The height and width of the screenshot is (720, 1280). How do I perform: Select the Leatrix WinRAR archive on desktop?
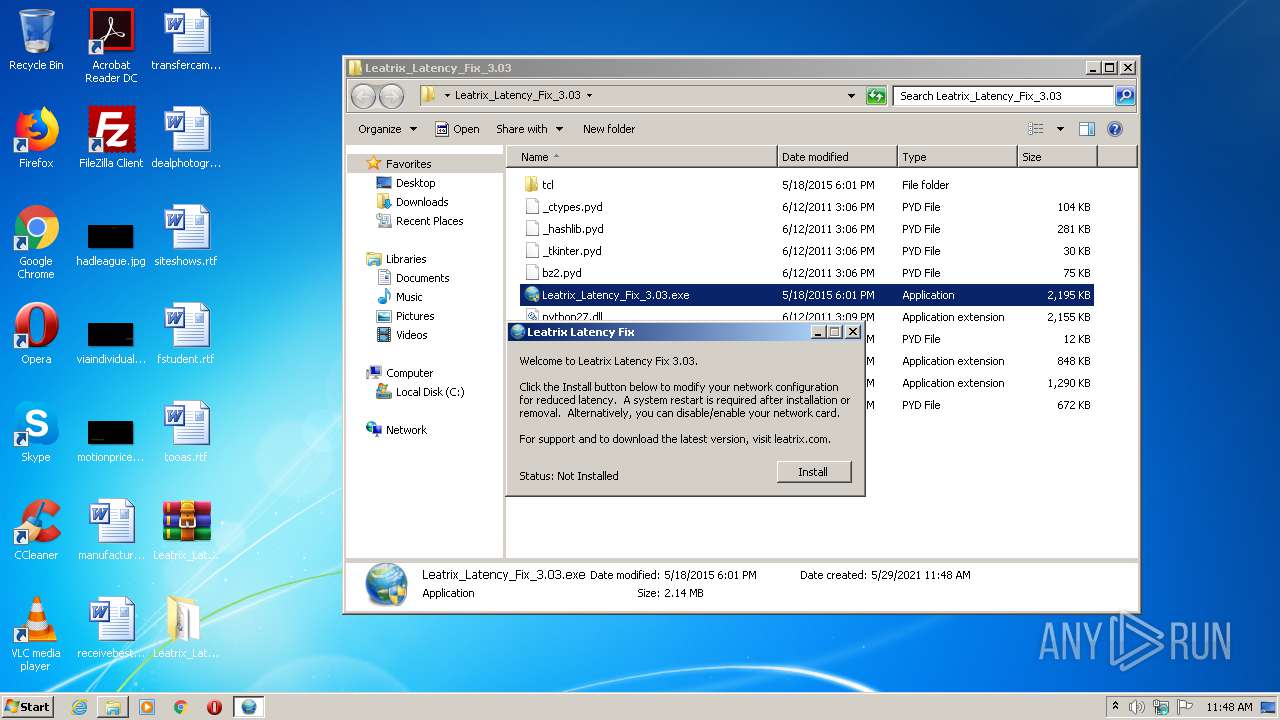[x=186, y=530]
